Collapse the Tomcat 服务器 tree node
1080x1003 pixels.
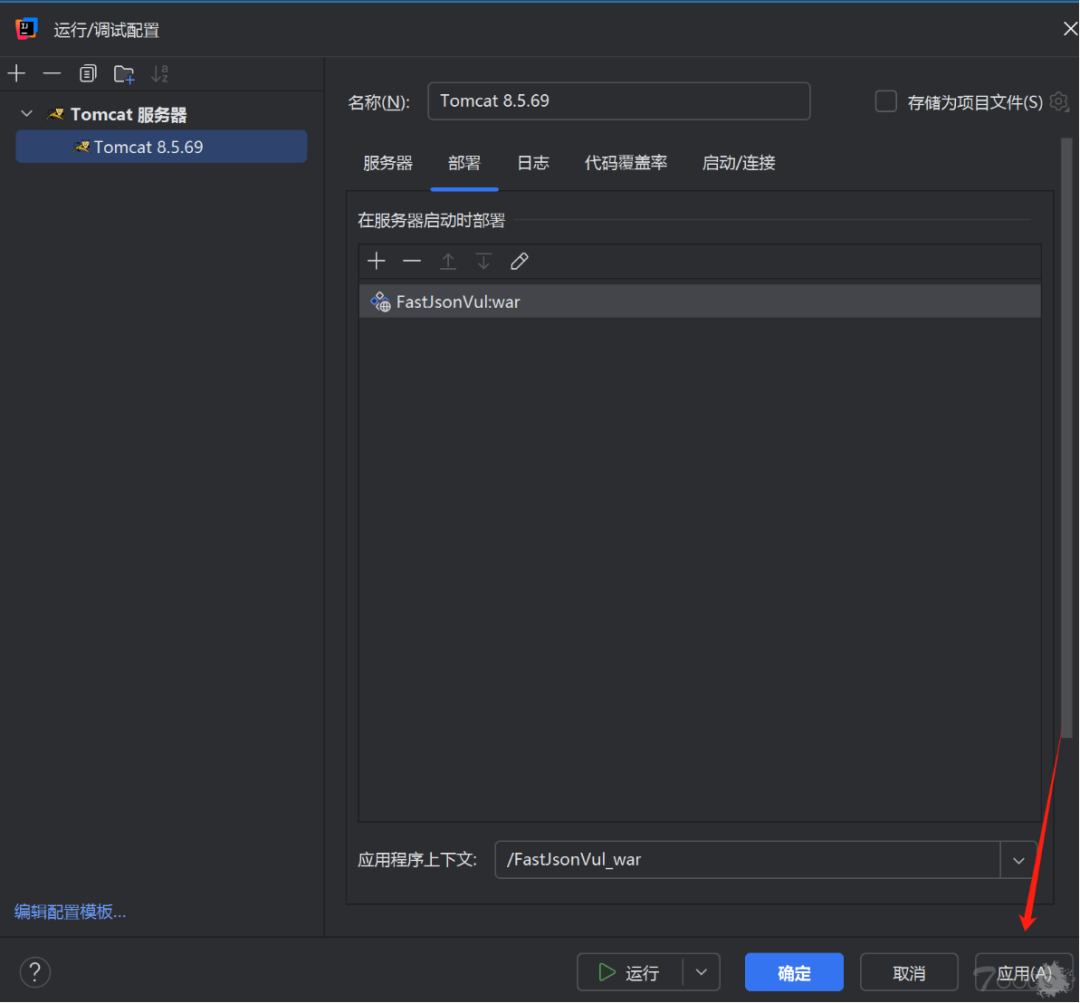pos(27,114)
